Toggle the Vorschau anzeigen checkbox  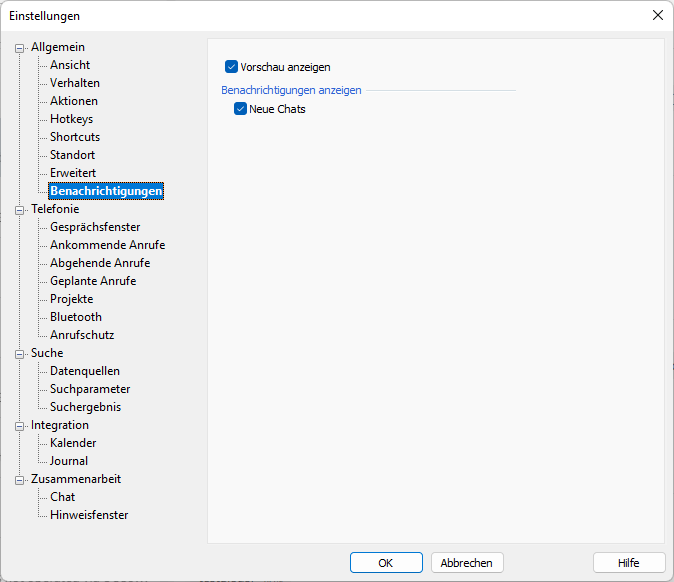coord(232,67)
